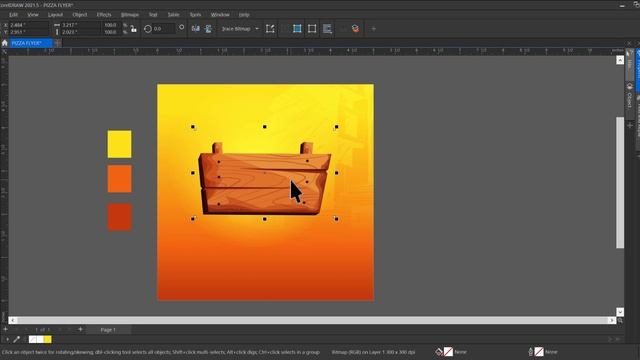Click the object height field
The height and width of the screenshot is (360, 640).
pos(80,32)
